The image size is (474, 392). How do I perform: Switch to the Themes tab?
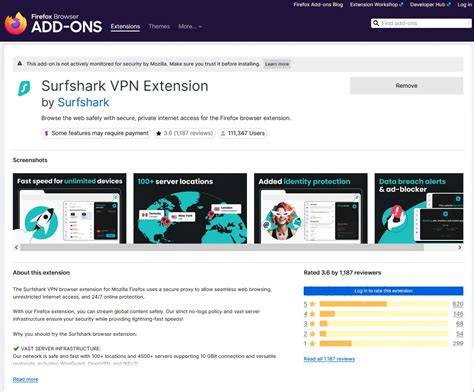[x=159, y=26]
